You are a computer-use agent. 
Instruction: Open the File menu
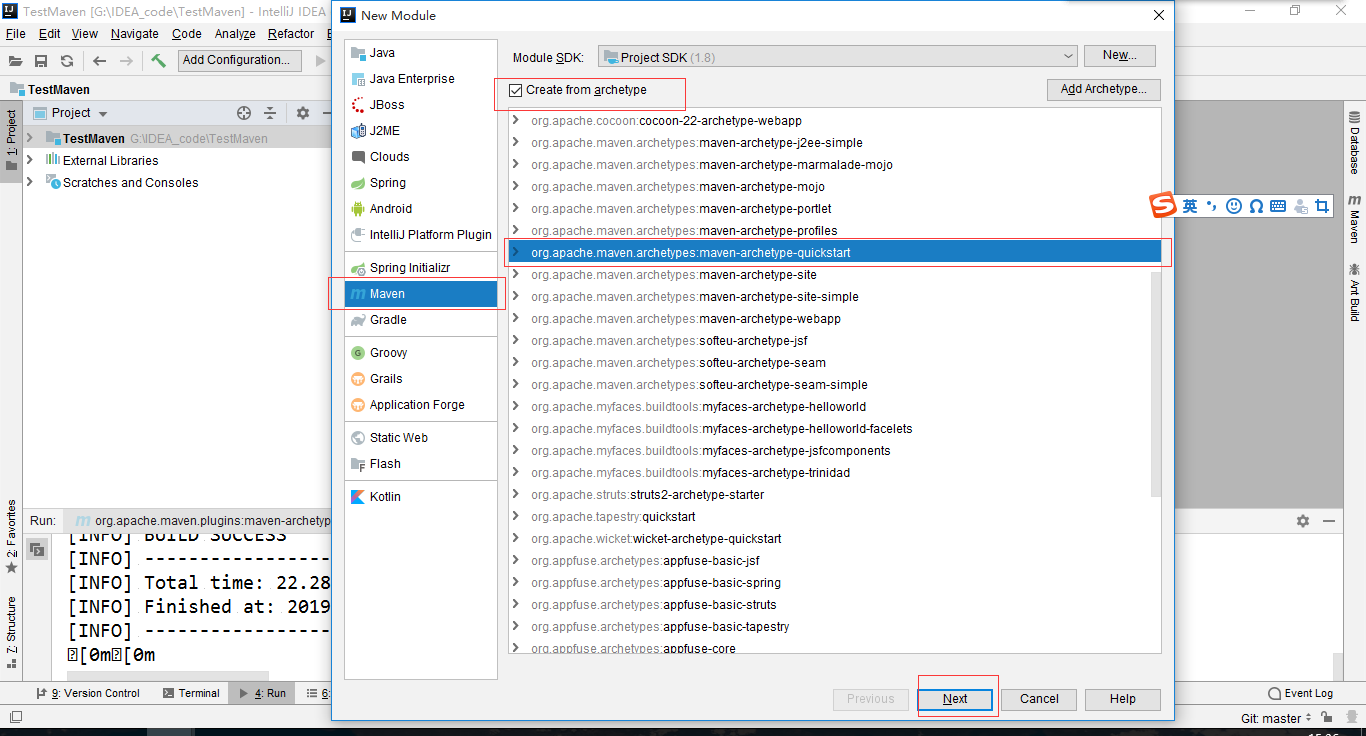16,34
